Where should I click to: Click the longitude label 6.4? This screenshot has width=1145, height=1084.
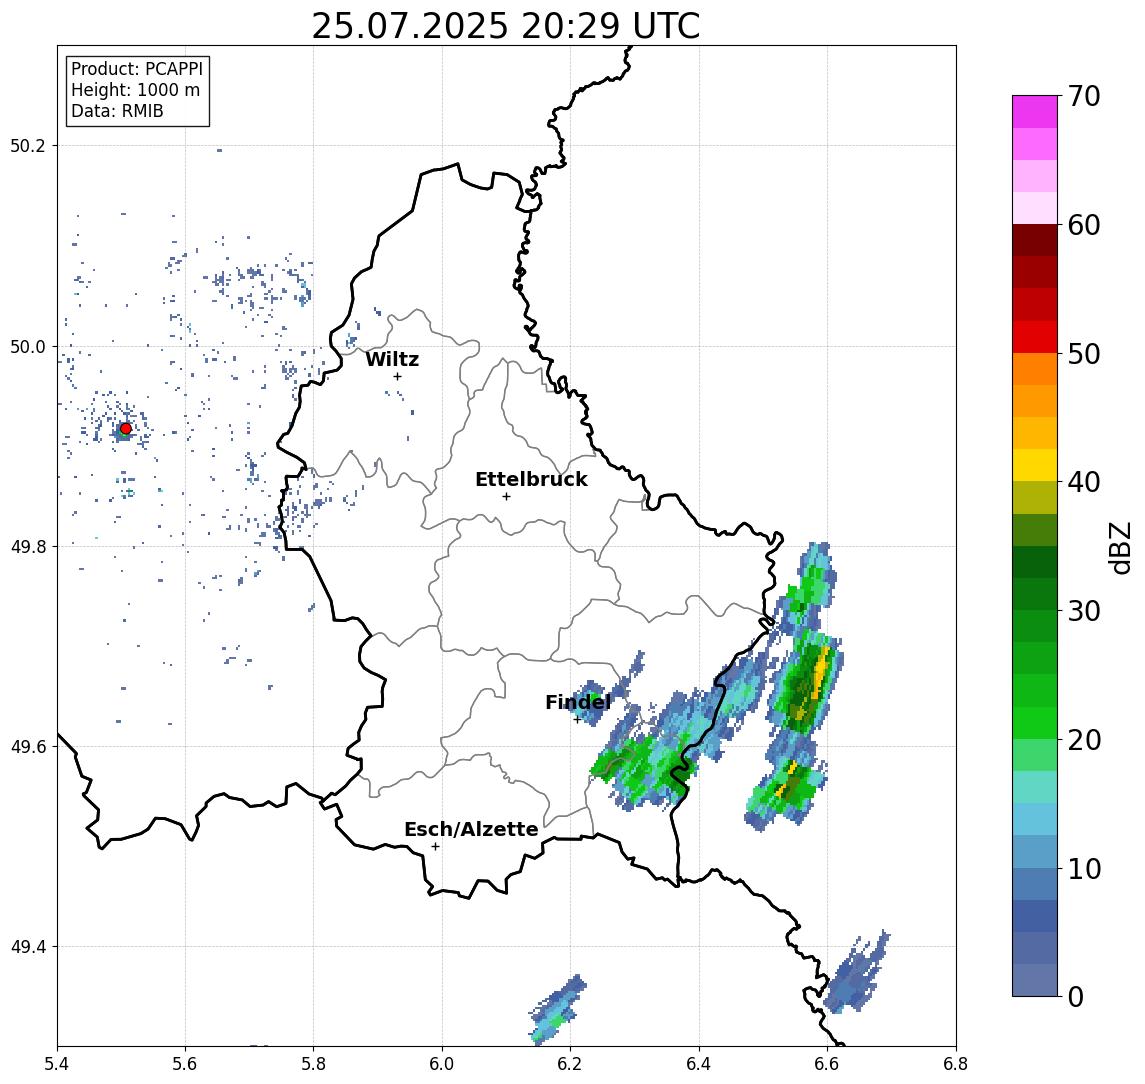point(699,1064)
